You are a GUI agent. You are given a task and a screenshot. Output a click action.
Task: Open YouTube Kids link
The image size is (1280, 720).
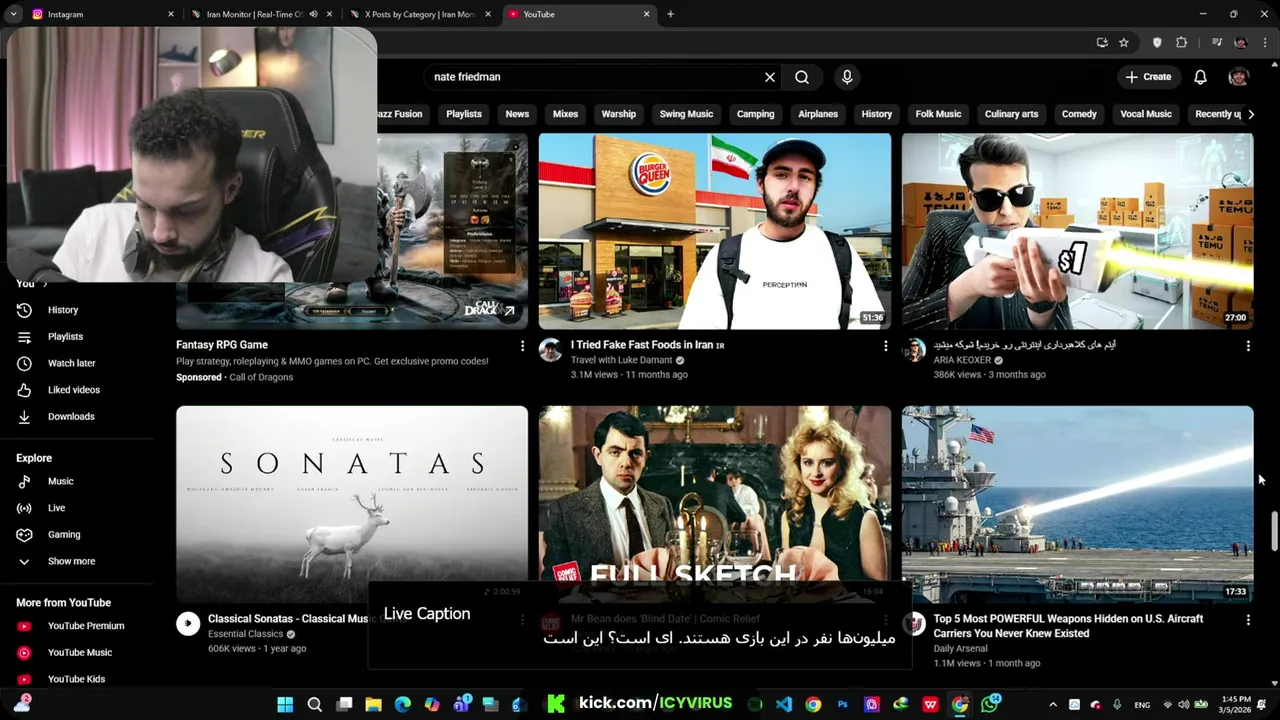[x=76, y=679]
